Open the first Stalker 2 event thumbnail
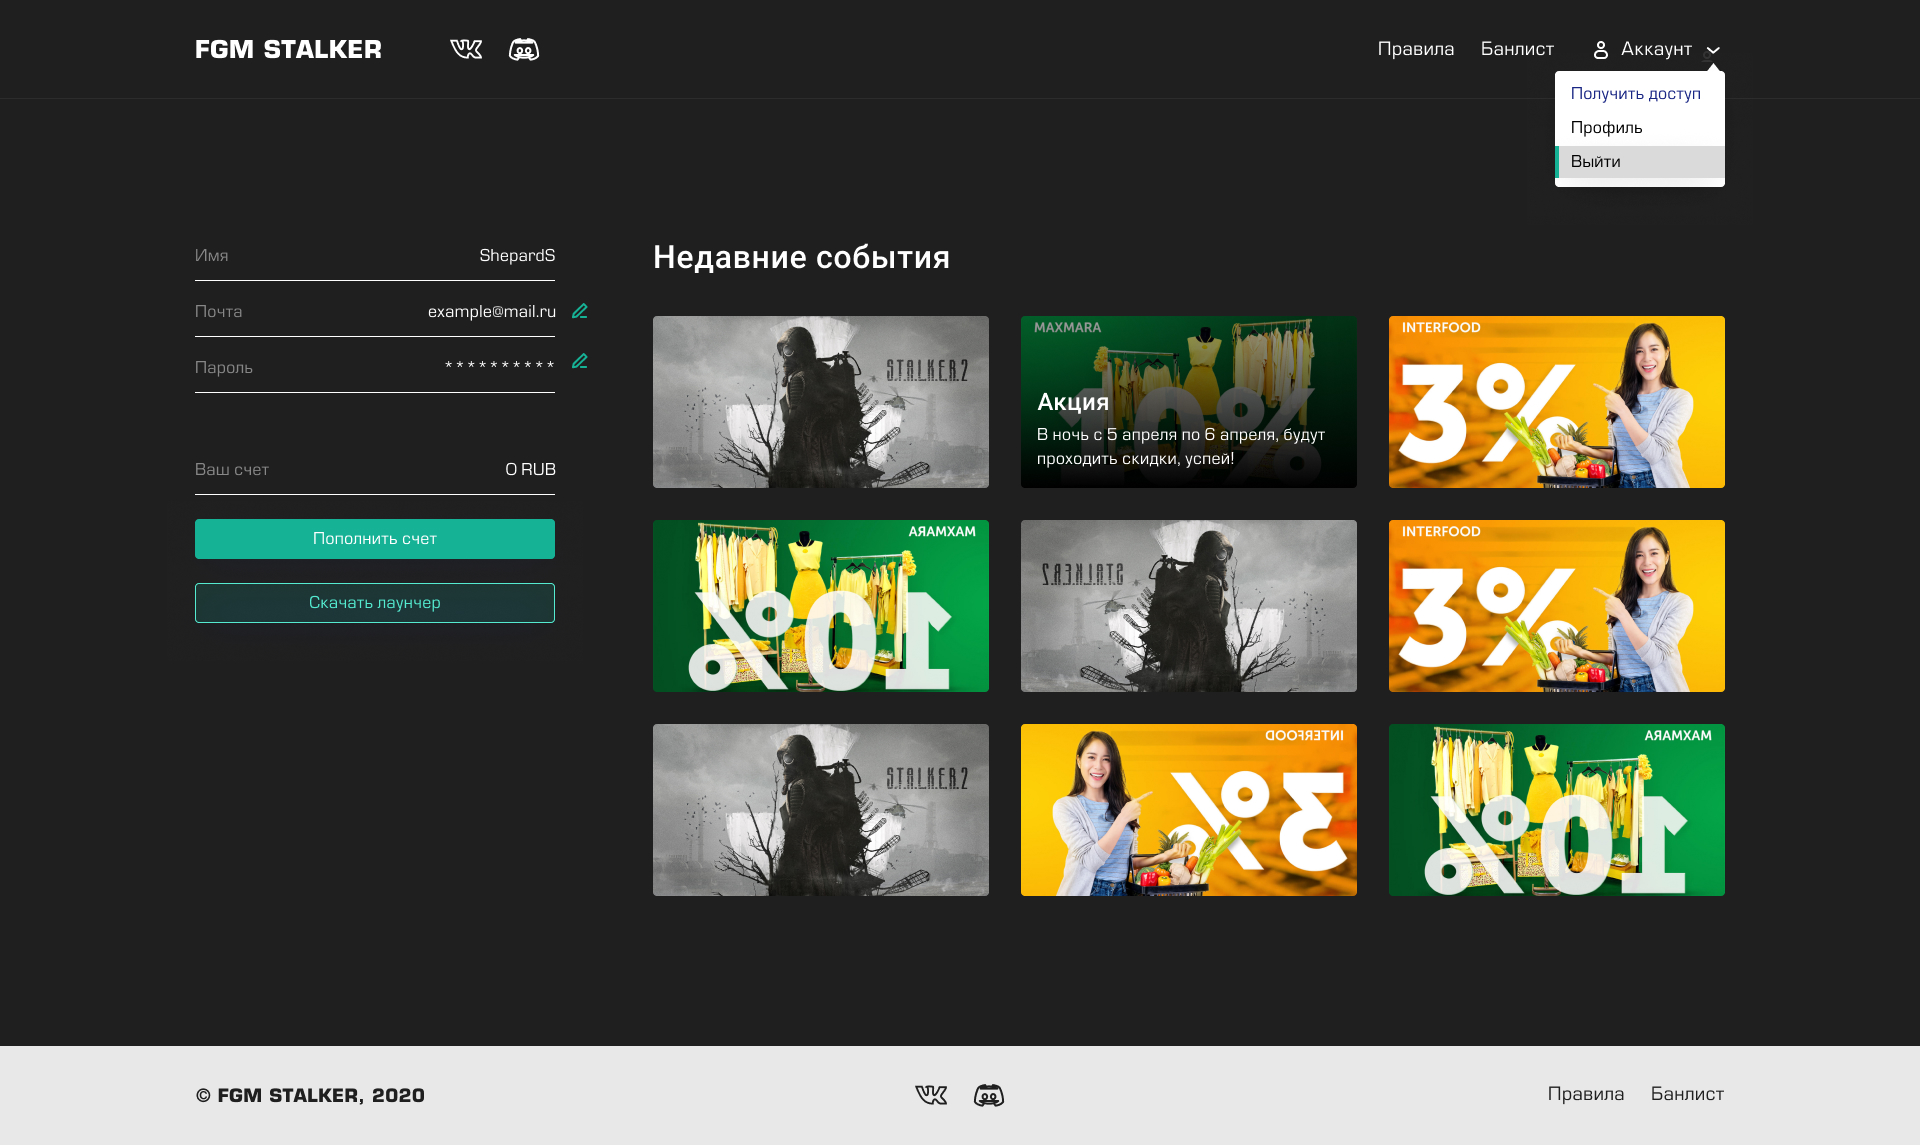 click(821, 402)
